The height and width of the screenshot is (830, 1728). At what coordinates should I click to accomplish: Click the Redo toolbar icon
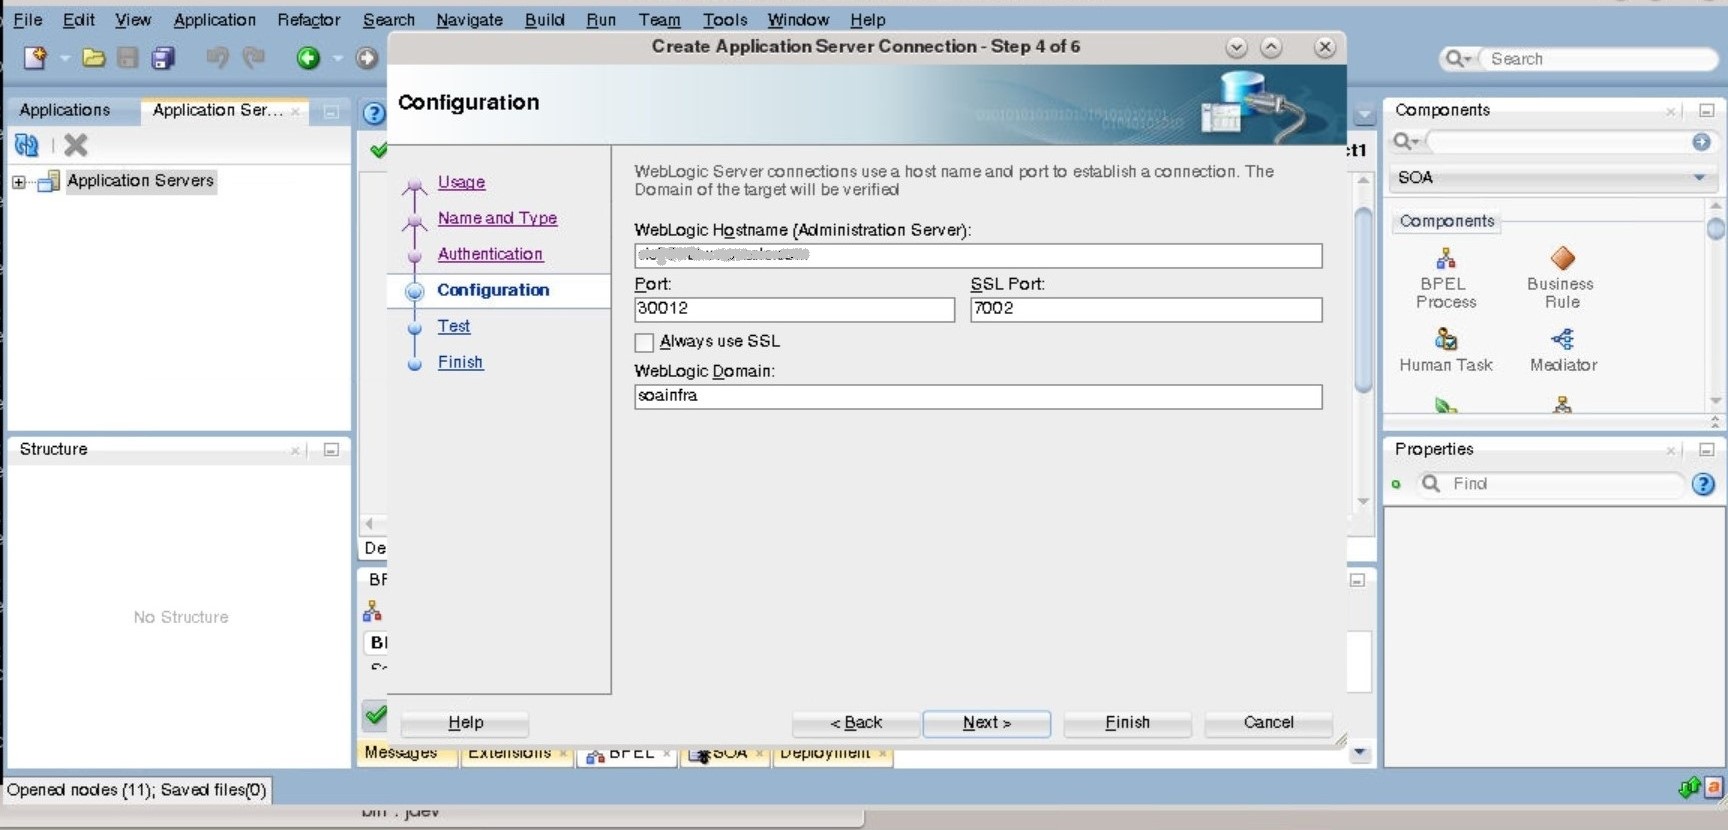[254, 58]
